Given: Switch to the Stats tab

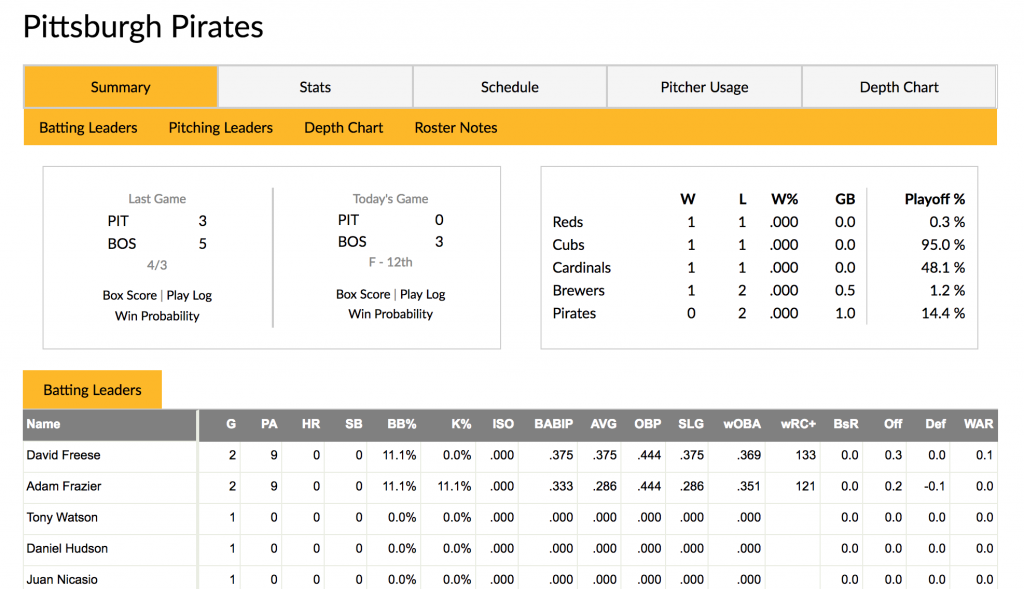Looking at the screenshot, I should coord(314,87).
